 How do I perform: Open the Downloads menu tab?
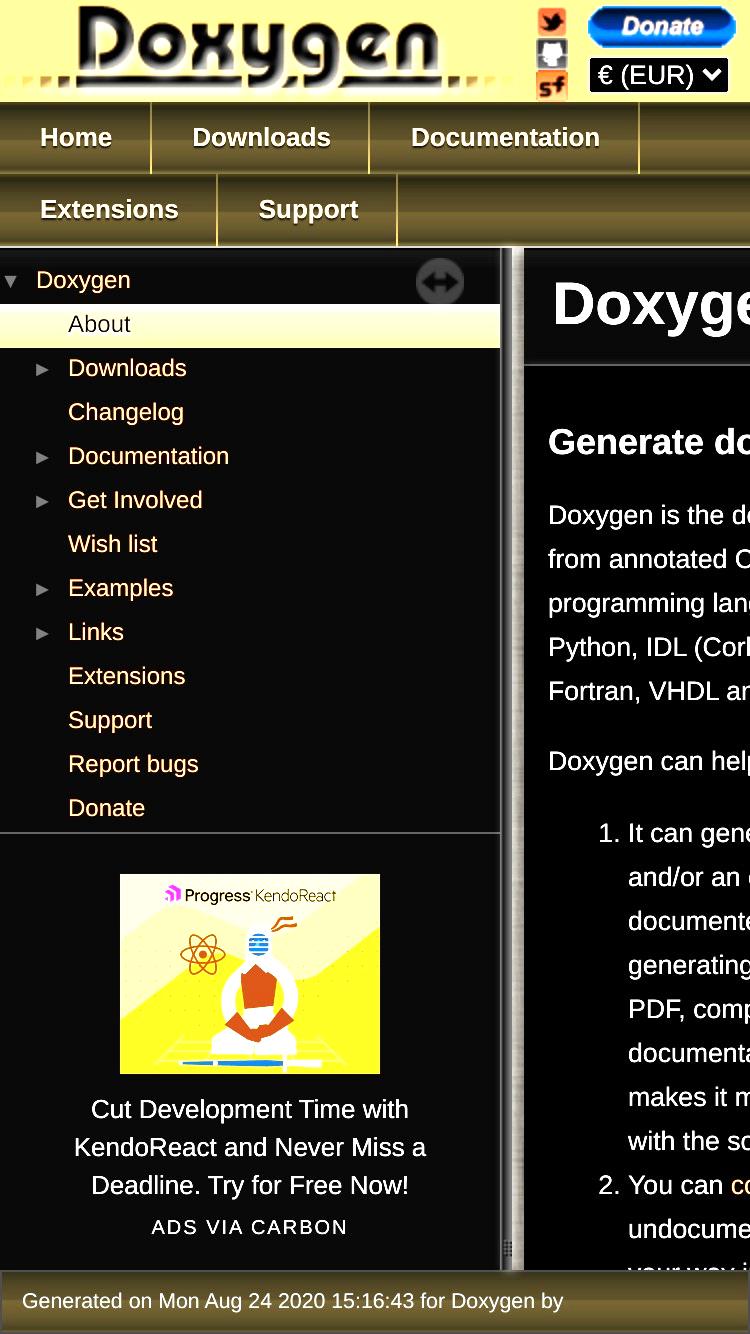[261, 138]
